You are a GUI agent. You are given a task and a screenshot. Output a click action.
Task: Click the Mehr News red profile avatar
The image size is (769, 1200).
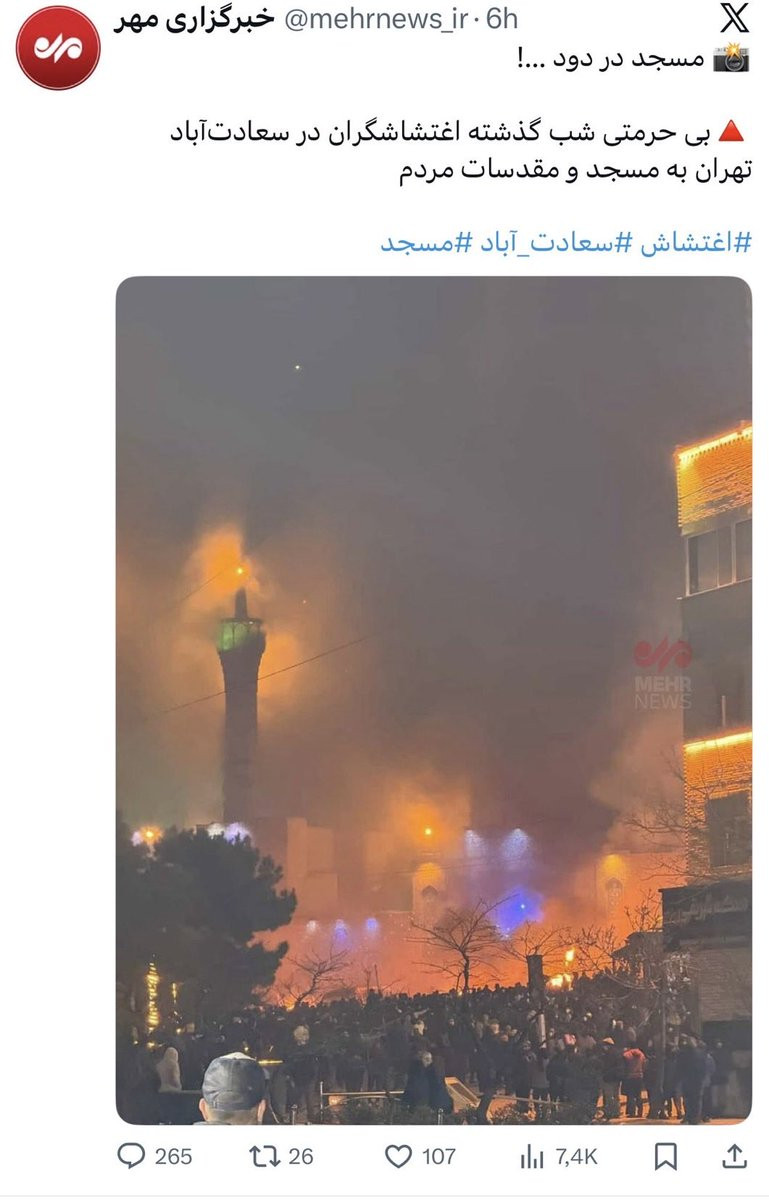point(57,48)
